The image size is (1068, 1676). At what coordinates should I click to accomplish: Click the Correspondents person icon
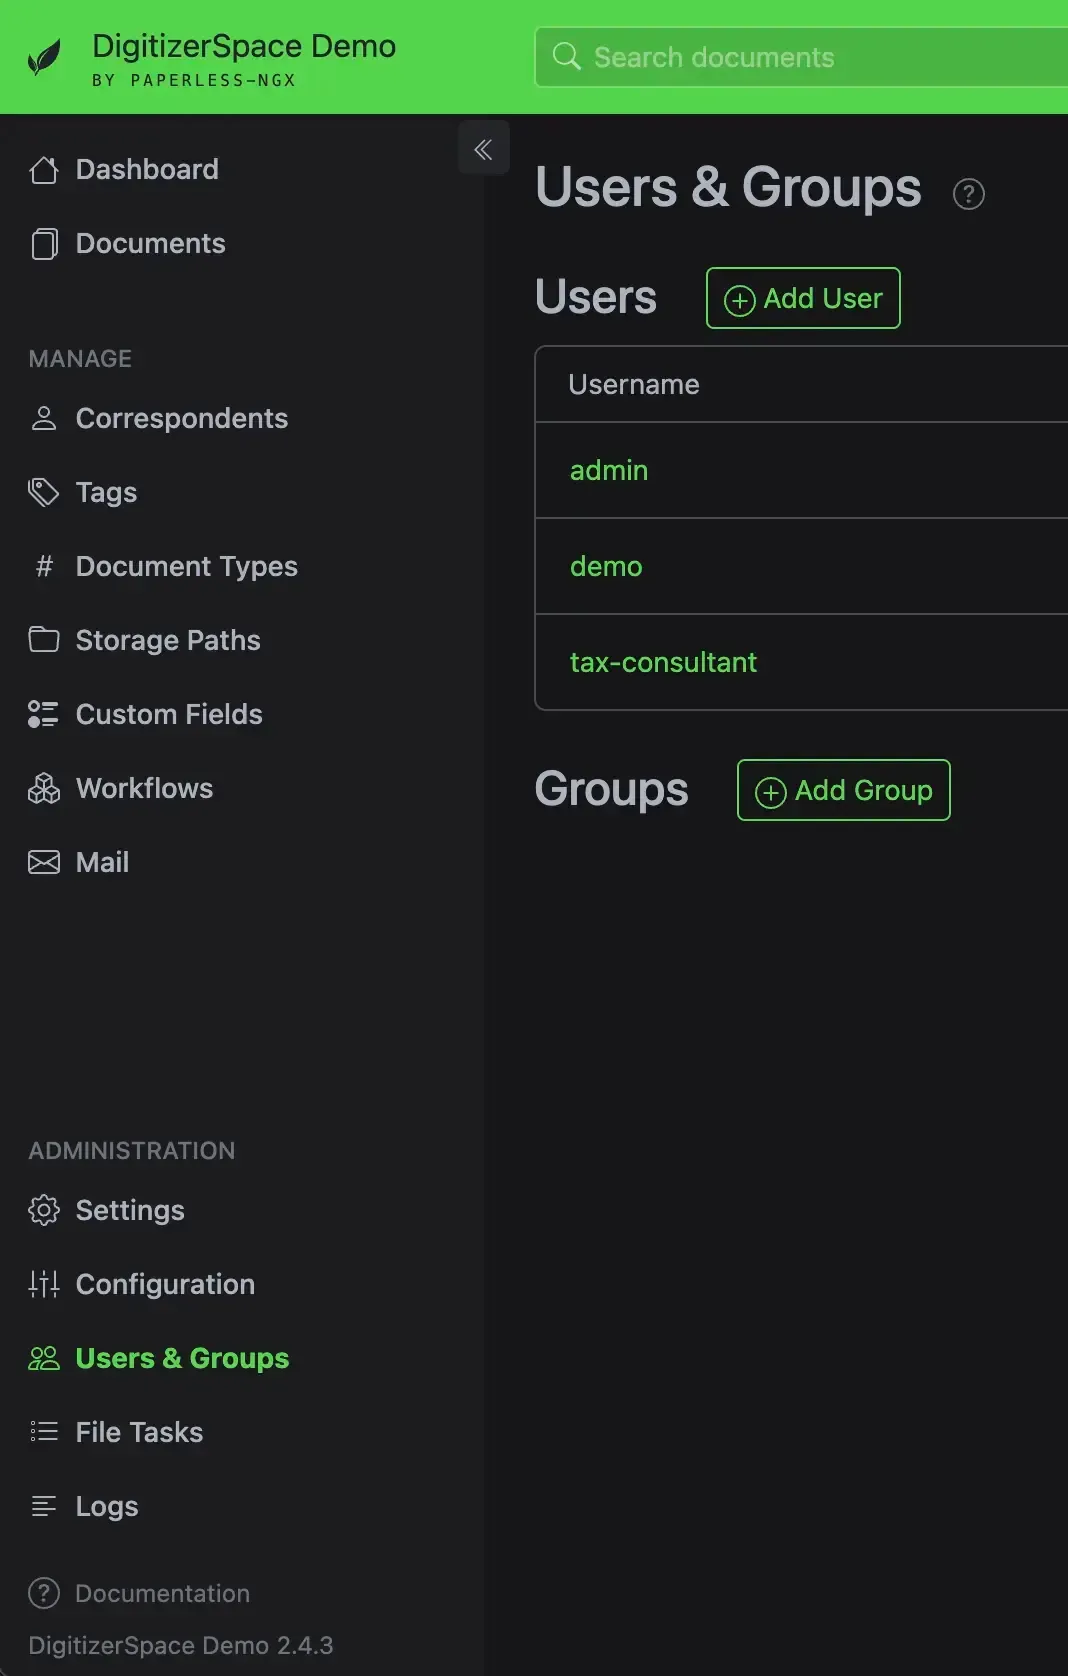pos(44,418)
